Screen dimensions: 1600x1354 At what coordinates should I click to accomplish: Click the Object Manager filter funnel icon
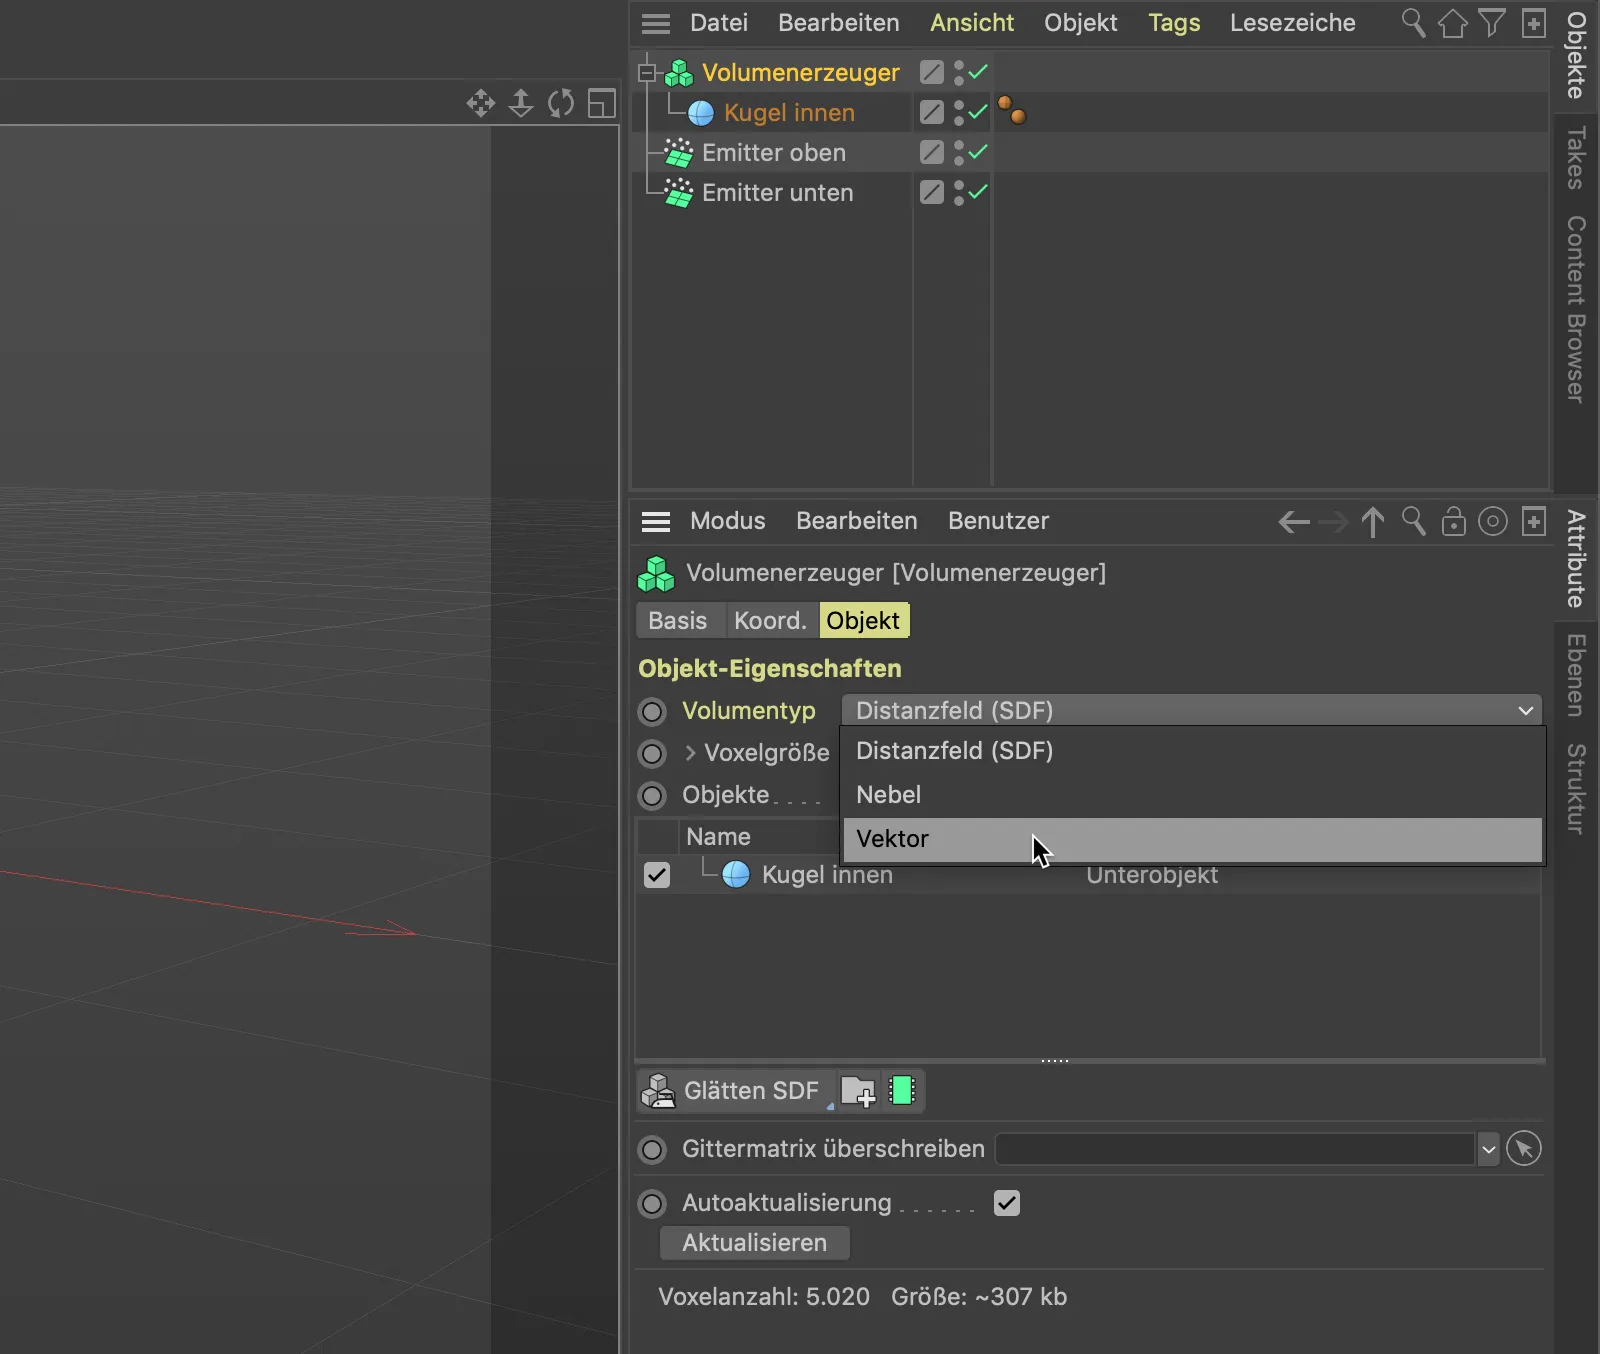click(x=1492, y=23)
